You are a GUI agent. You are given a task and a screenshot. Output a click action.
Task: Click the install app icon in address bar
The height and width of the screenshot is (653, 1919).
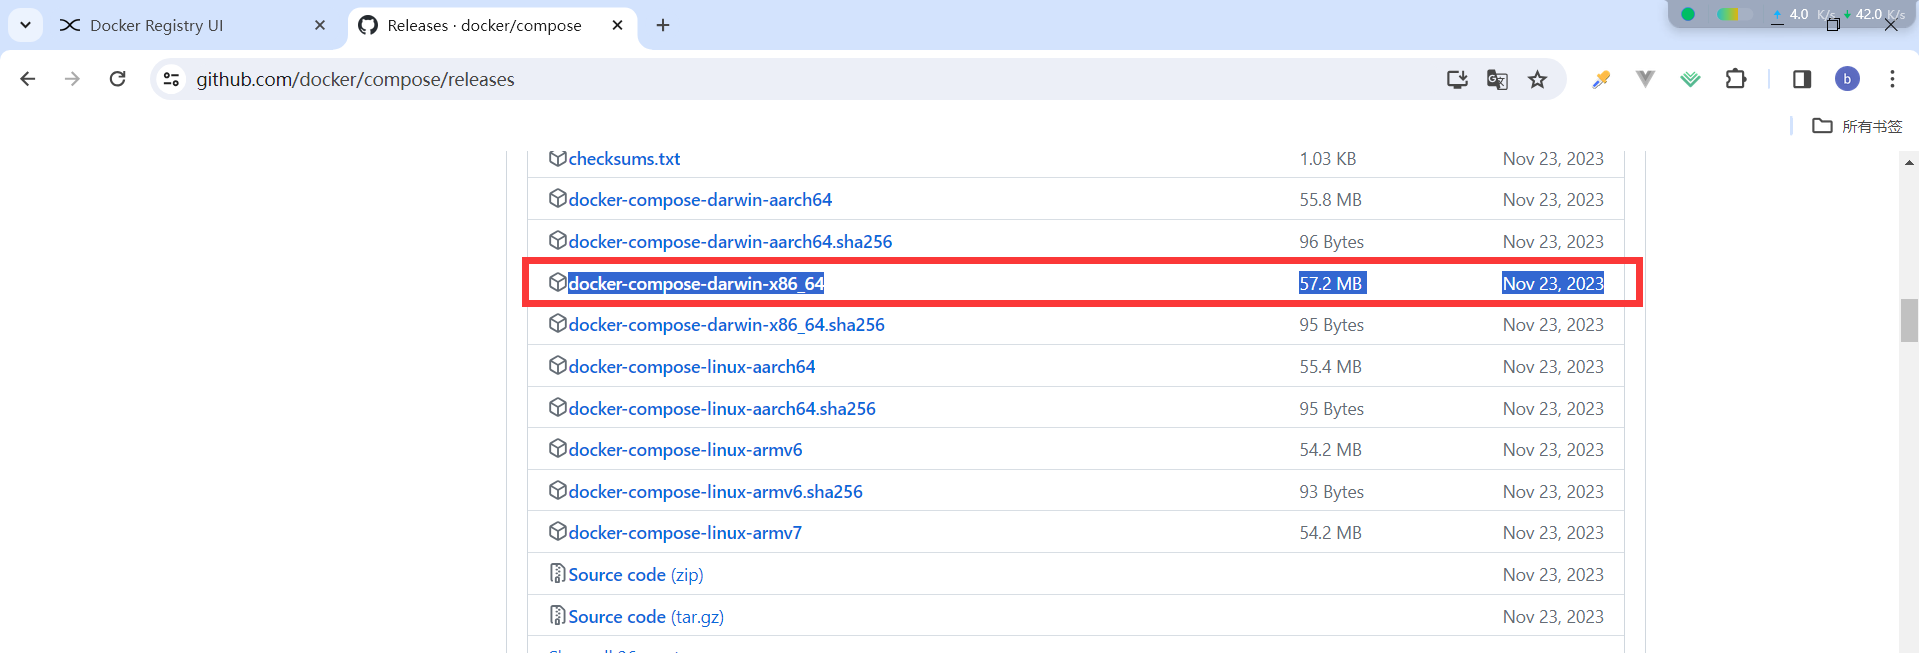click(x=1457, y=79)
